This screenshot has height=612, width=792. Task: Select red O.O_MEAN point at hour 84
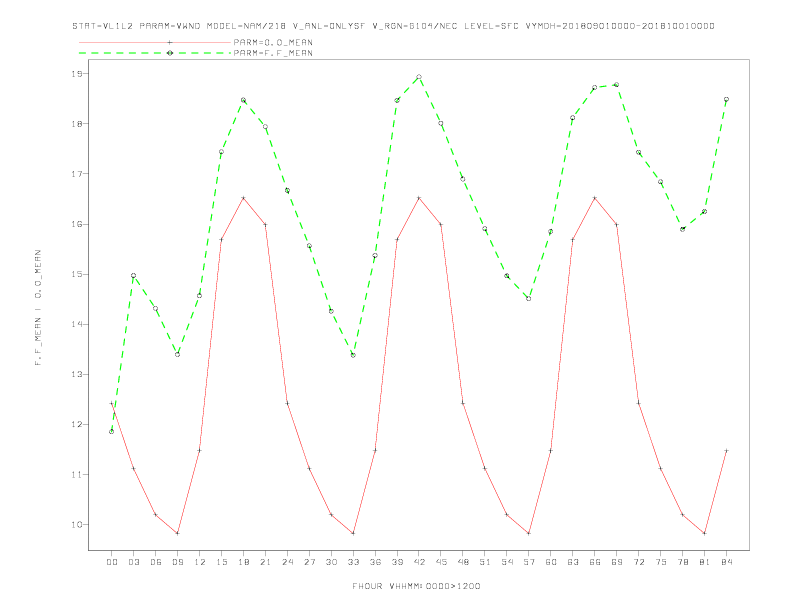tap(726, 450)
